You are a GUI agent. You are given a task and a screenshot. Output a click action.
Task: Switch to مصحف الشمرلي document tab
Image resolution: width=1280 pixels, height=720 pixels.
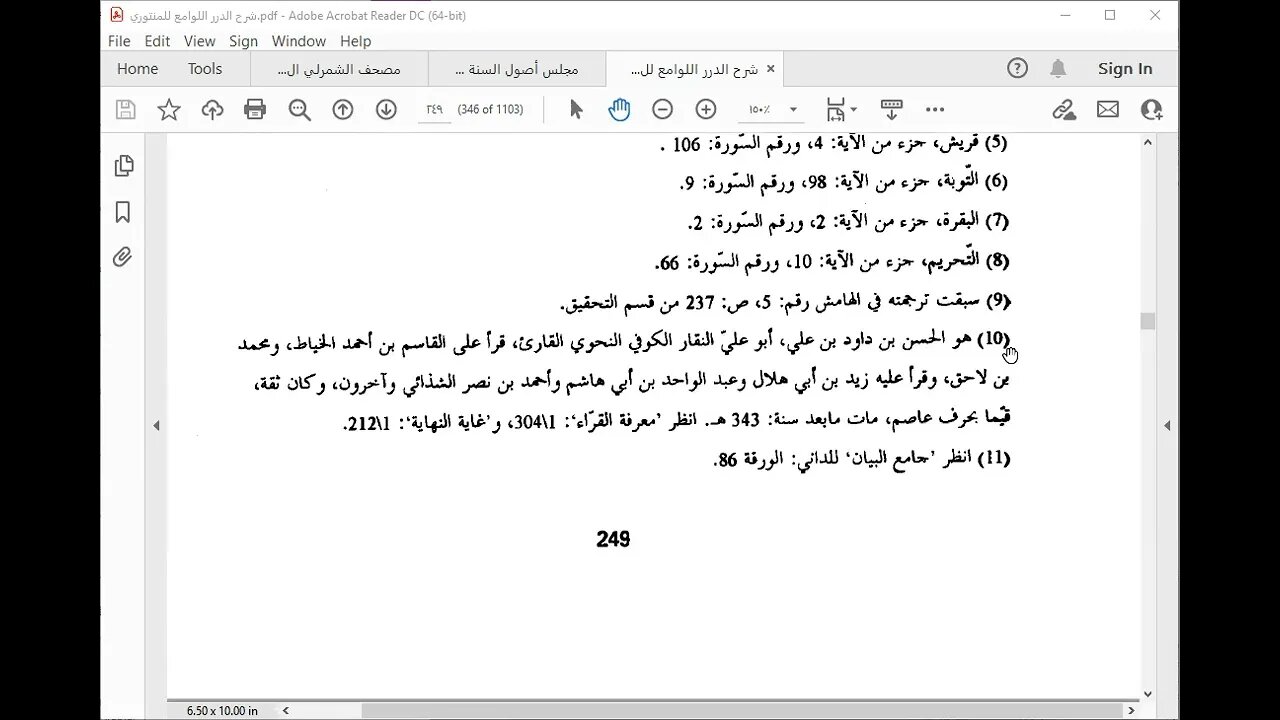339,69
